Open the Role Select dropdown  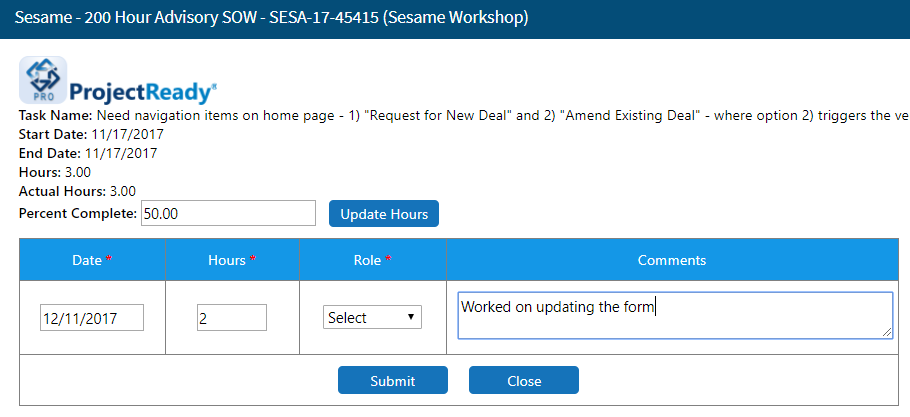pyautogui.click(x=372, y=317)
